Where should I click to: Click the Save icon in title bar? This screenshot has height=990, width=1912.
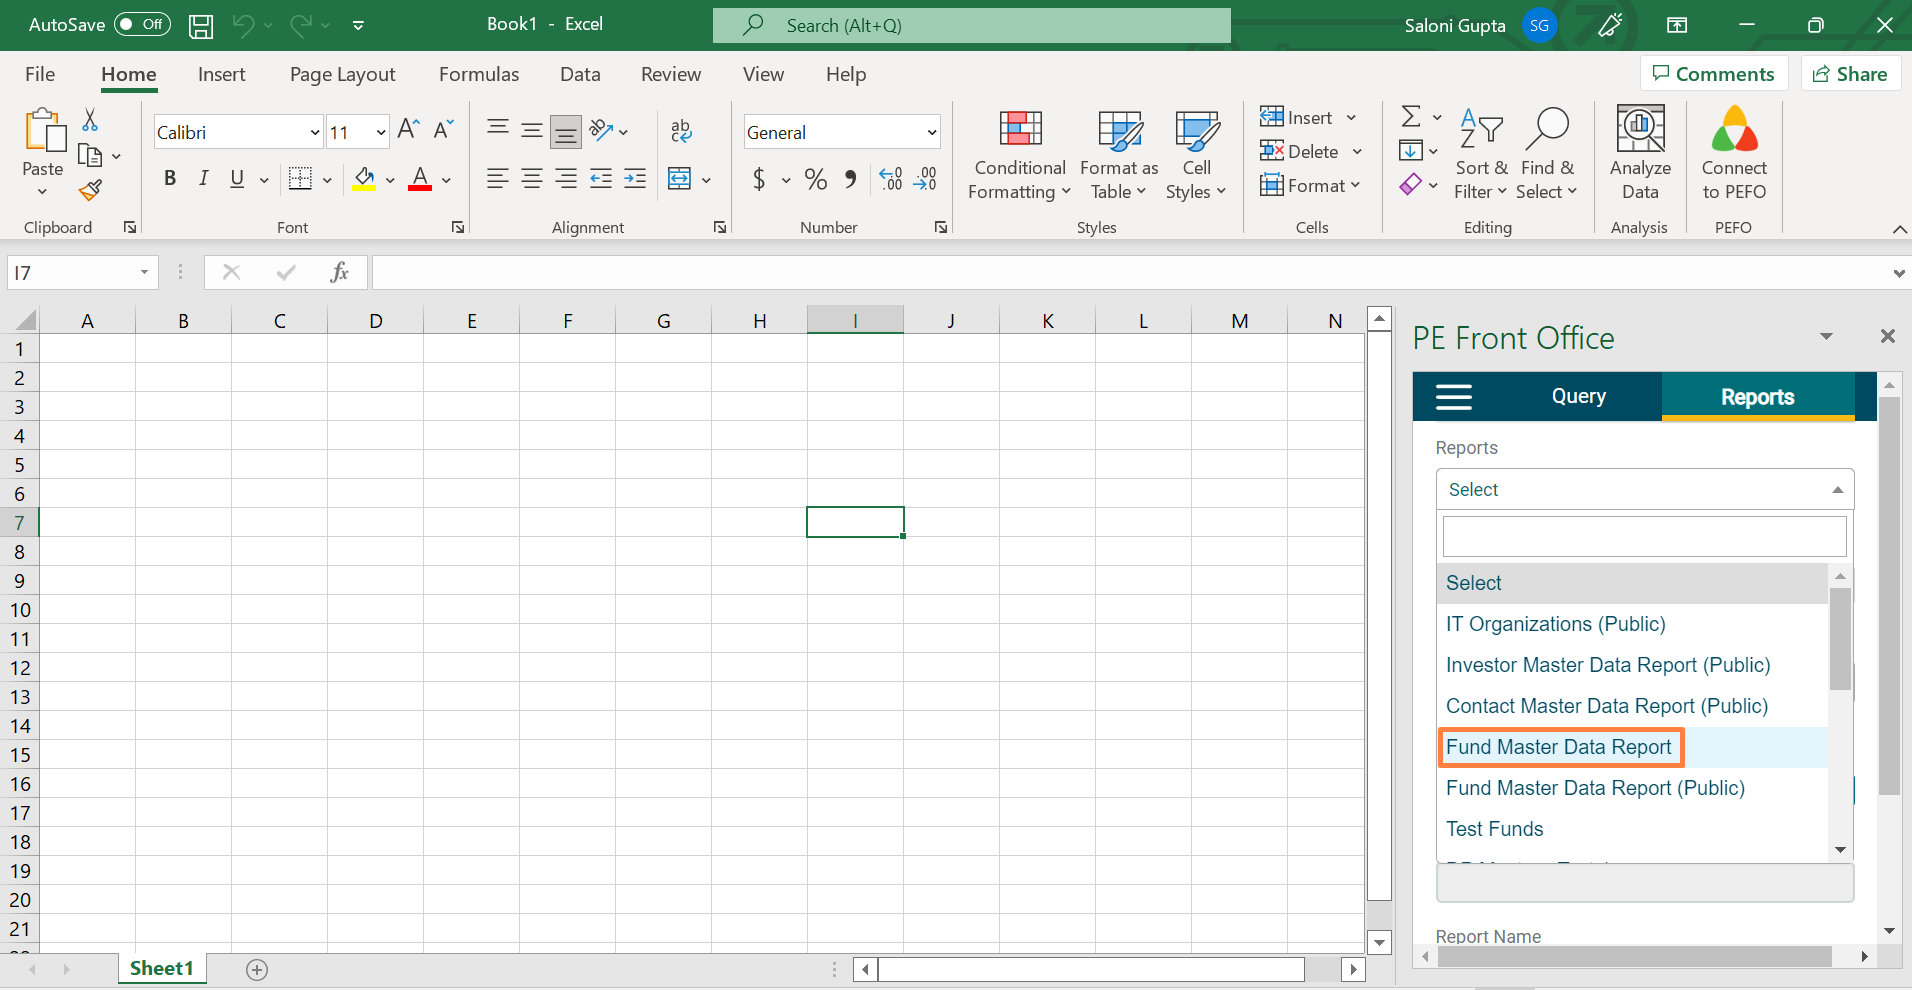[201, 26]
